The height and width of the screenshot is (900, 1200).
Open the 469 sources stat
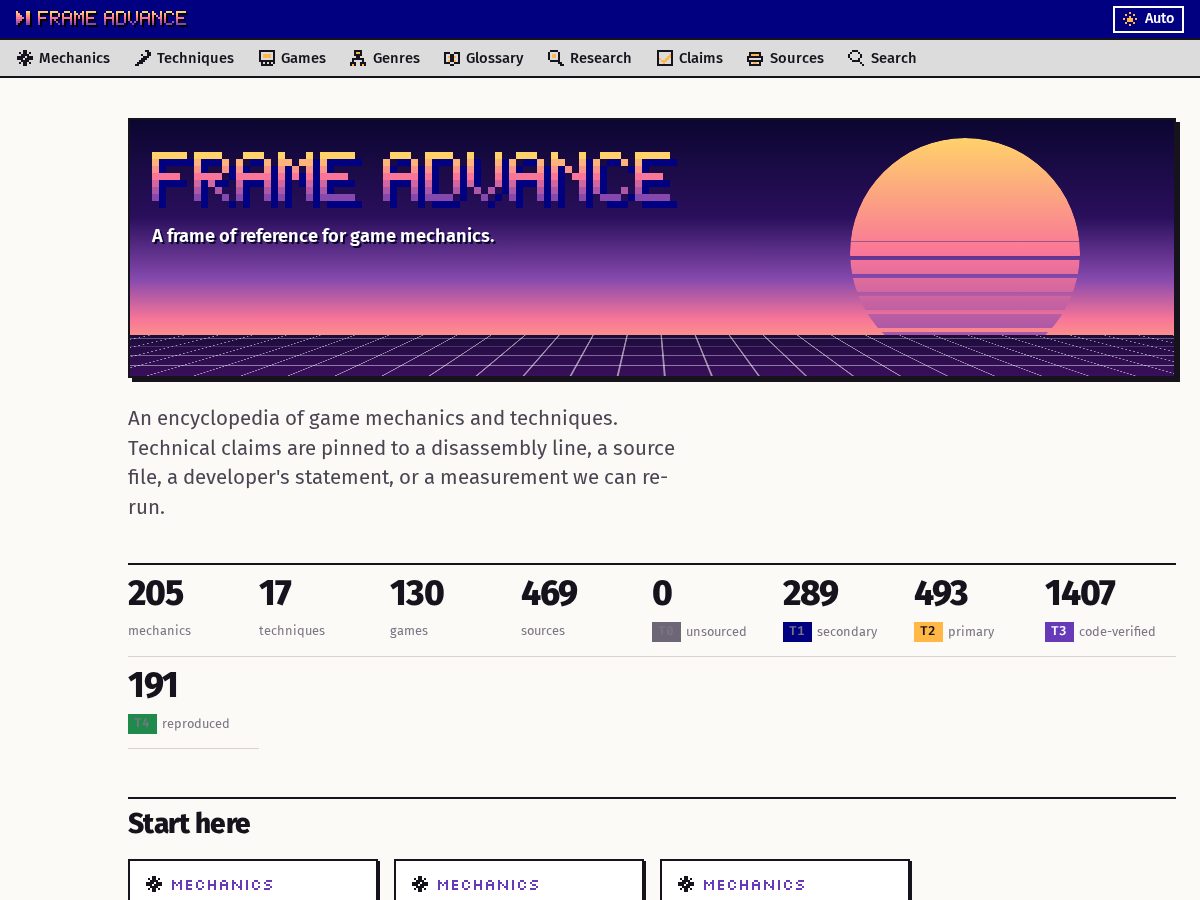click(x=586, y=611)
